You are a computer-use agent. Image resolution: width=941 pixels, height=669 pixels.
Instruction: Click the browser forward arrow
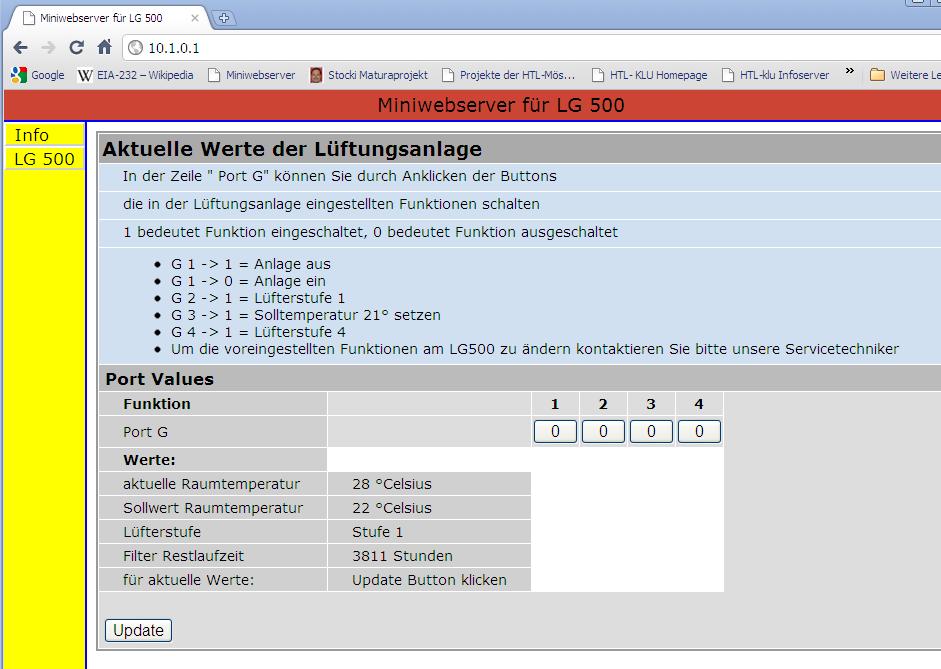[48, 47]
